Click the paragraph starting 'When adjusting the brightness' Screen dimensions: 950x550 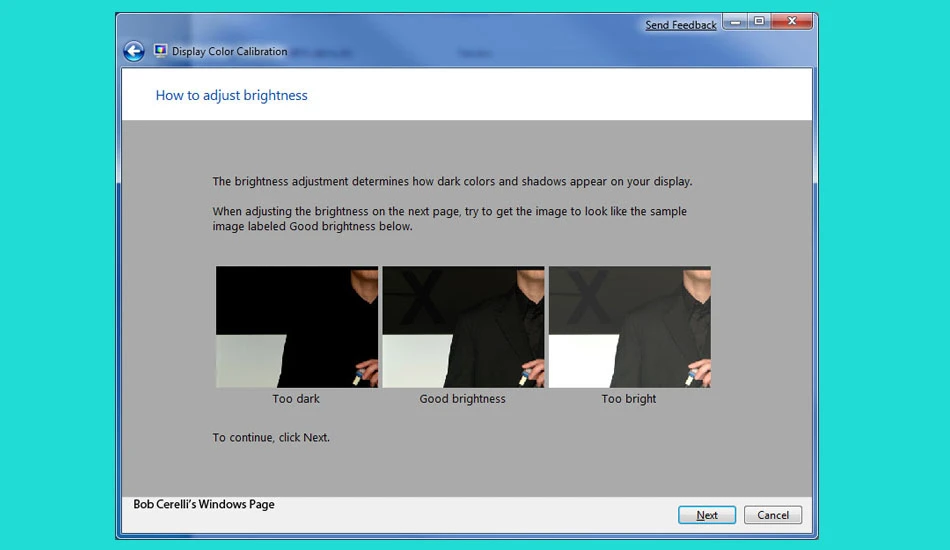pyautogui.click(x=450, y=219)
